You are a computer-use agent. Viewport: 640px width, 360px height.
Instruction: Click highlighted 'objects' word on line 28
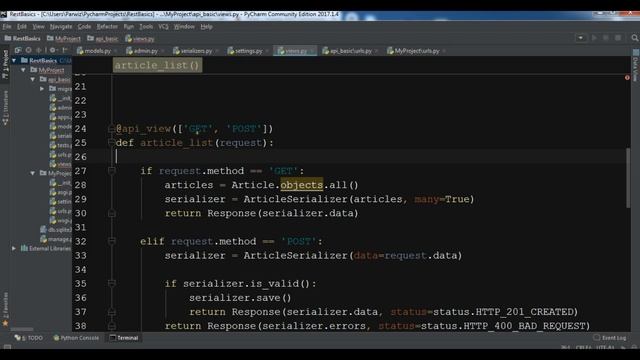(x=302, y=185)
